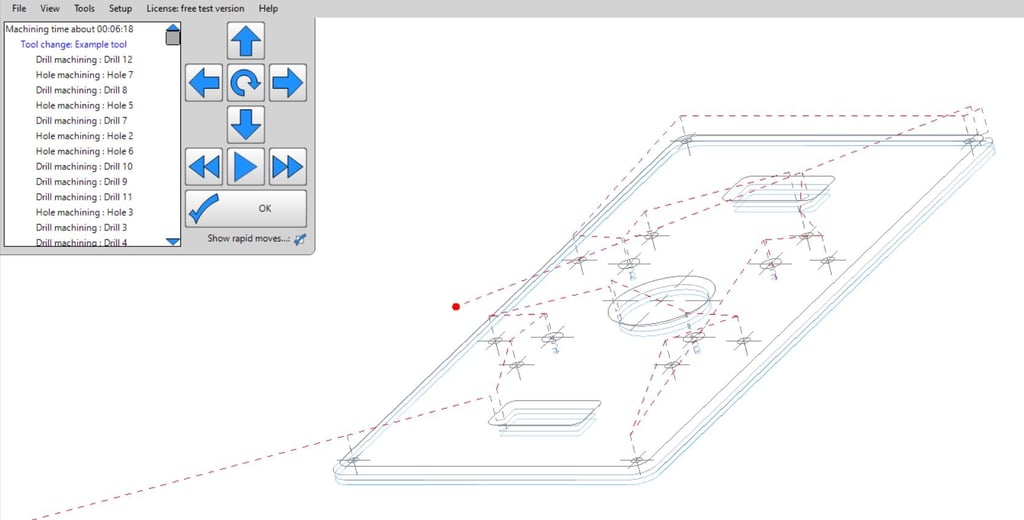Select 'Drill machining : Drill 11'
1024x520 pixels.
click(84, 197)
